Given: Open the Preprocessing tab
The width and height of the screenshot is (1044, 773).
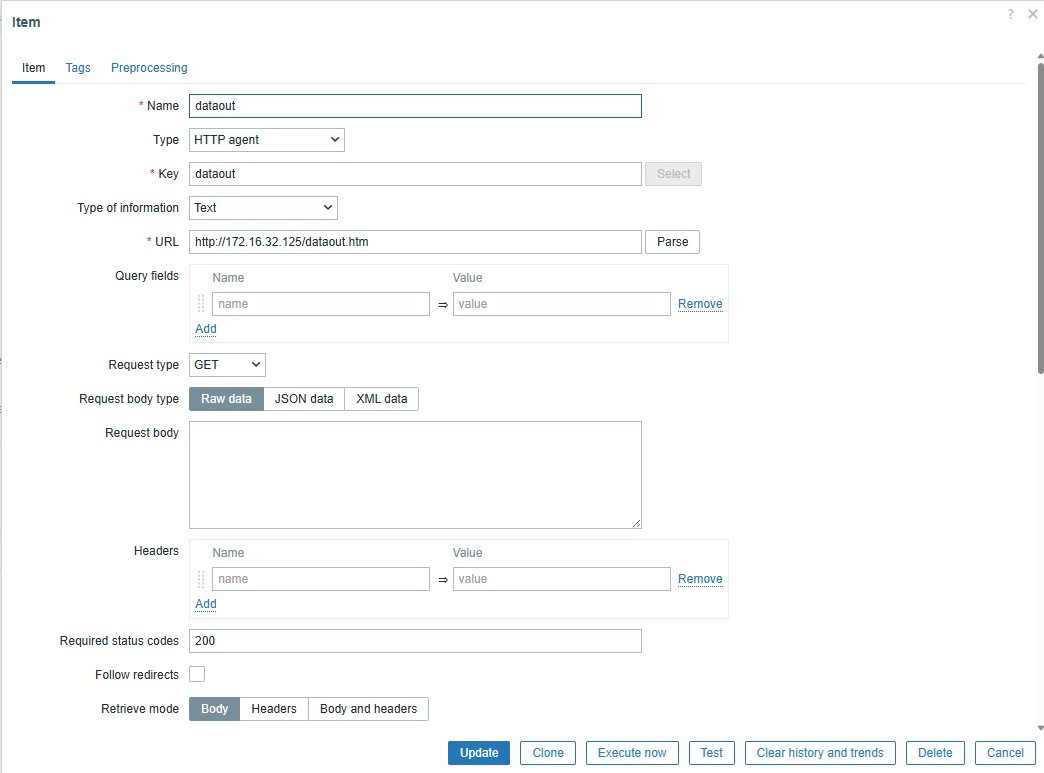Looking at the screenshot, I should [x=149, y=68].
